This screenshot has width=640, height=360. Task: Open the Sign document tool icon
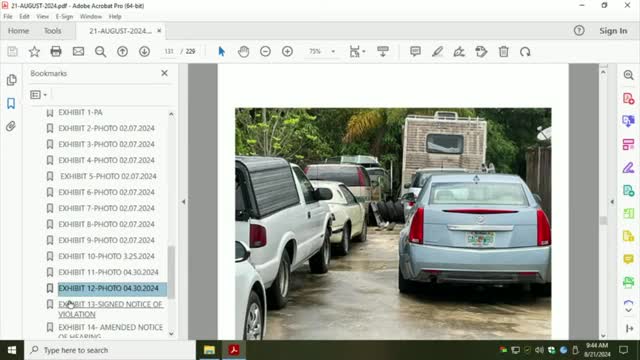point(459,51)
